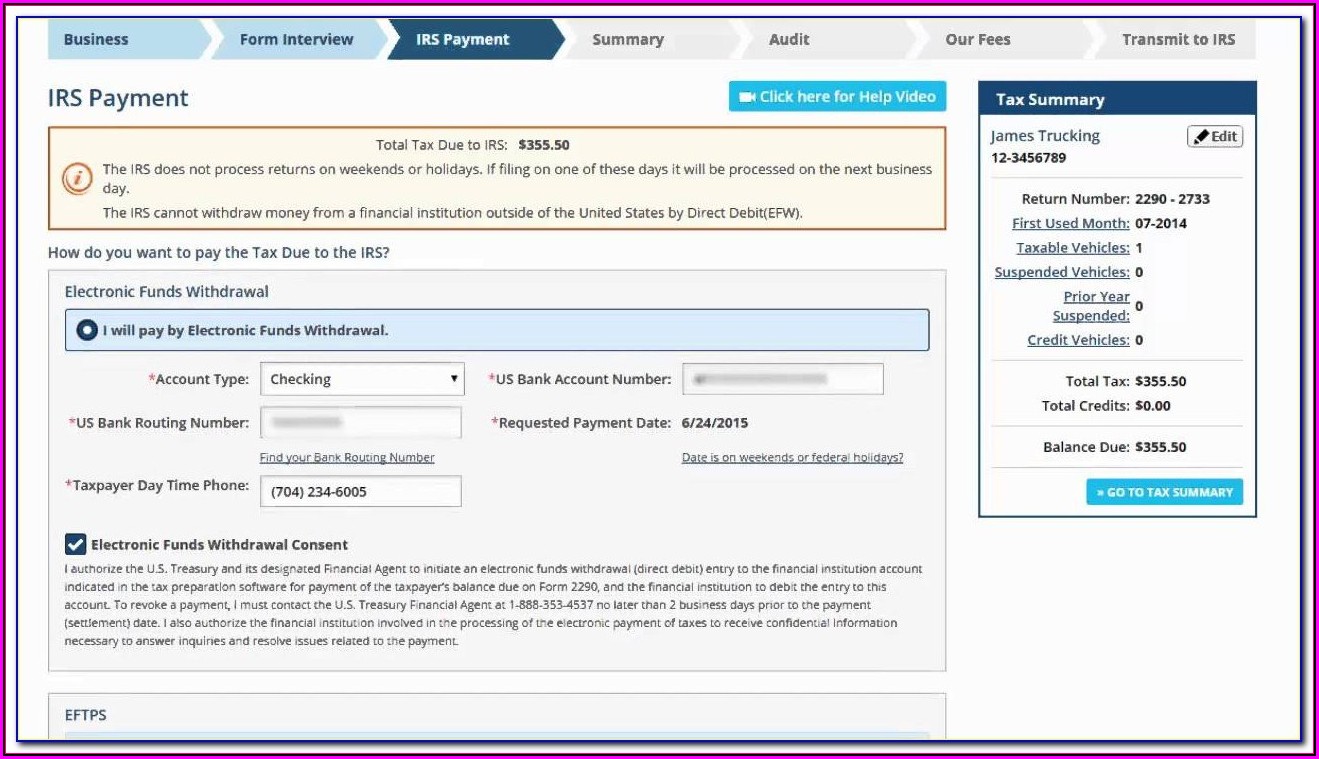Click the US Bank Account Number field

782,380
